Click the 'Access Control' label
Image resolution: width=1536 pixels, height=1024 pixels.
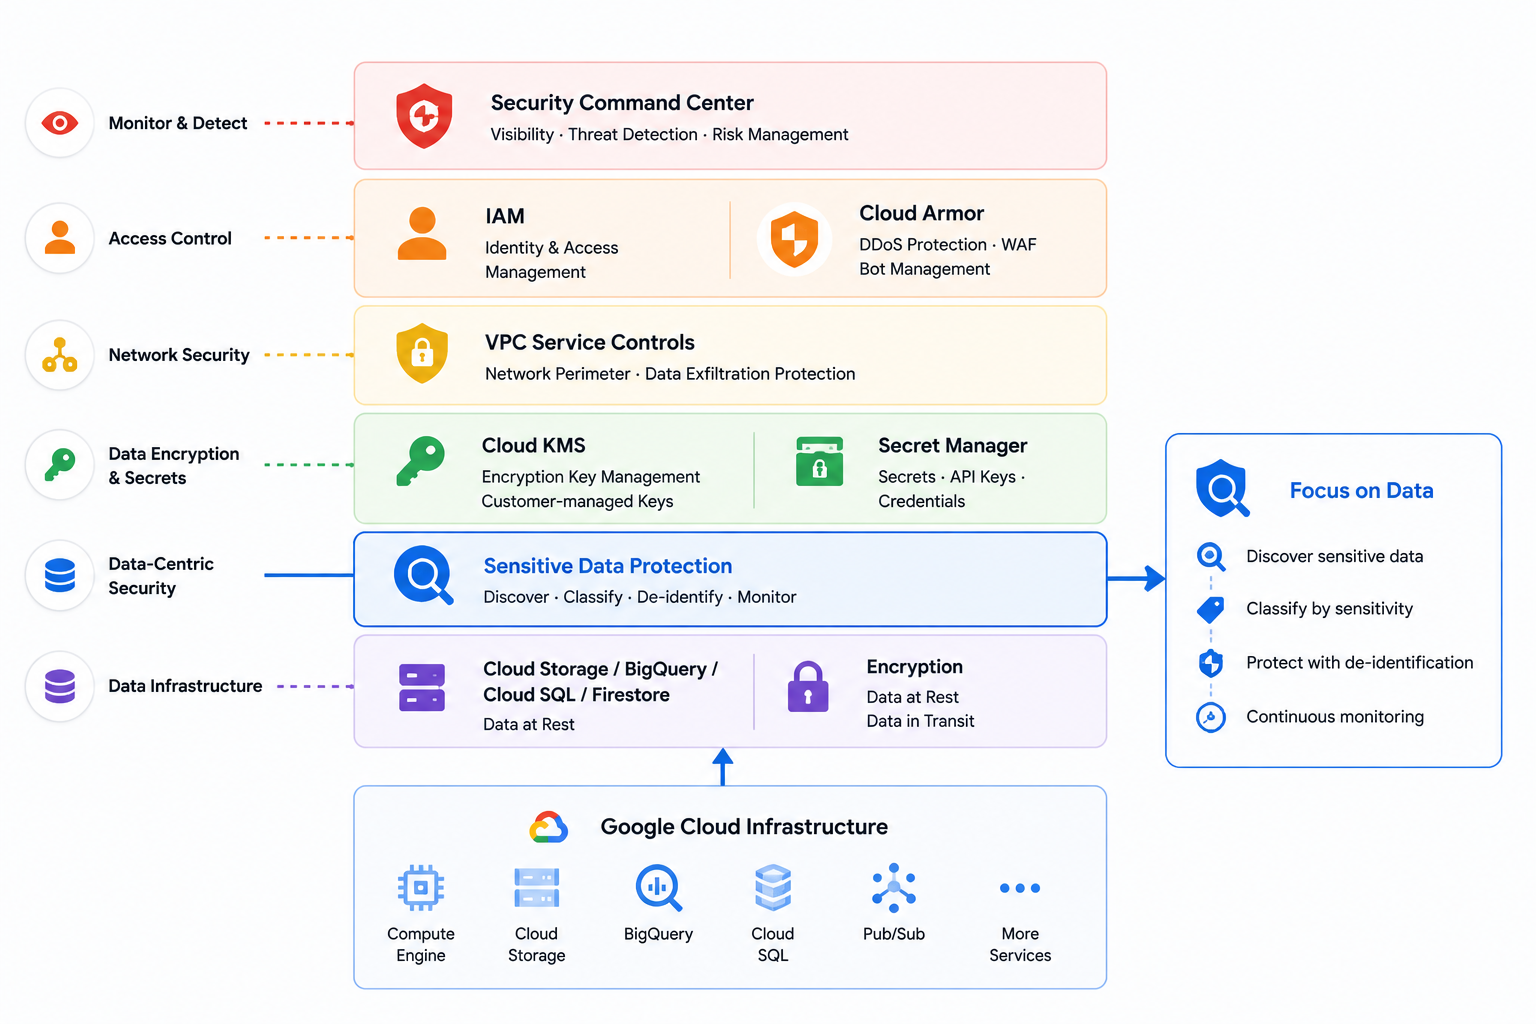coord(170,238)
